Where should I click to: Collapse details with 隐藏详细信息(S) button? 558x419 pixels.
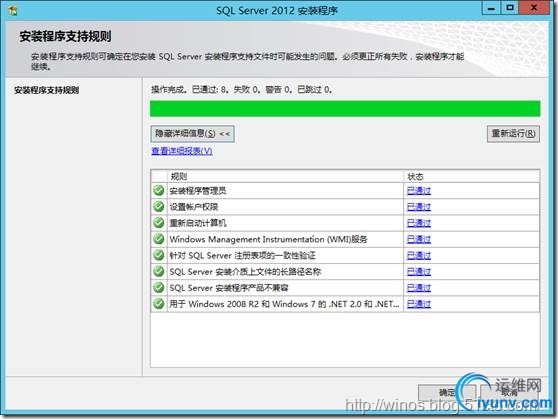click(x=193, y=134)
